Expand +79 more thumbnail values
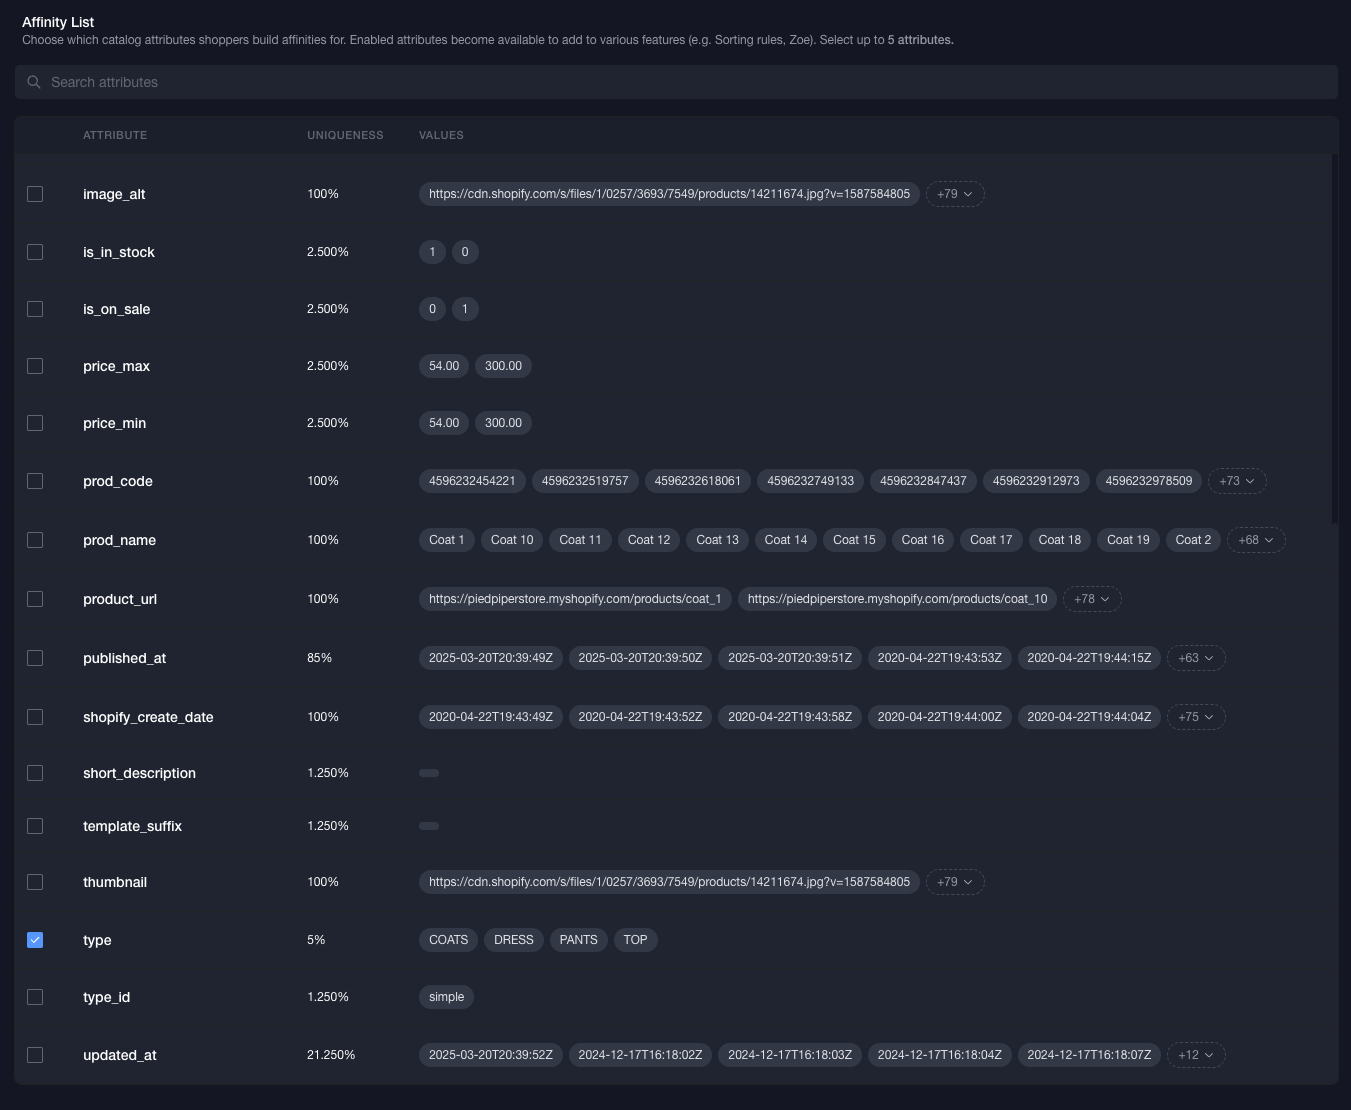The image size is (1351, 1110). (x=955, y=882)
